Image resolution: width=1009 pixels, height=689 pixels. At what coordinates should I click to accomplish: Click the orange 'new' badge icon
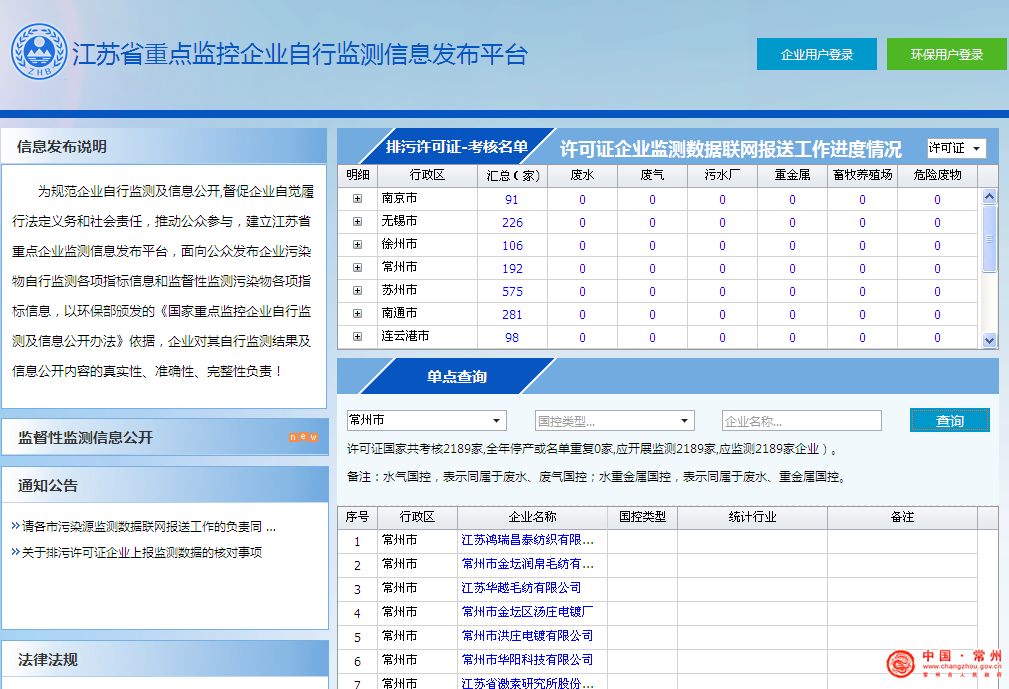[303, 437]
